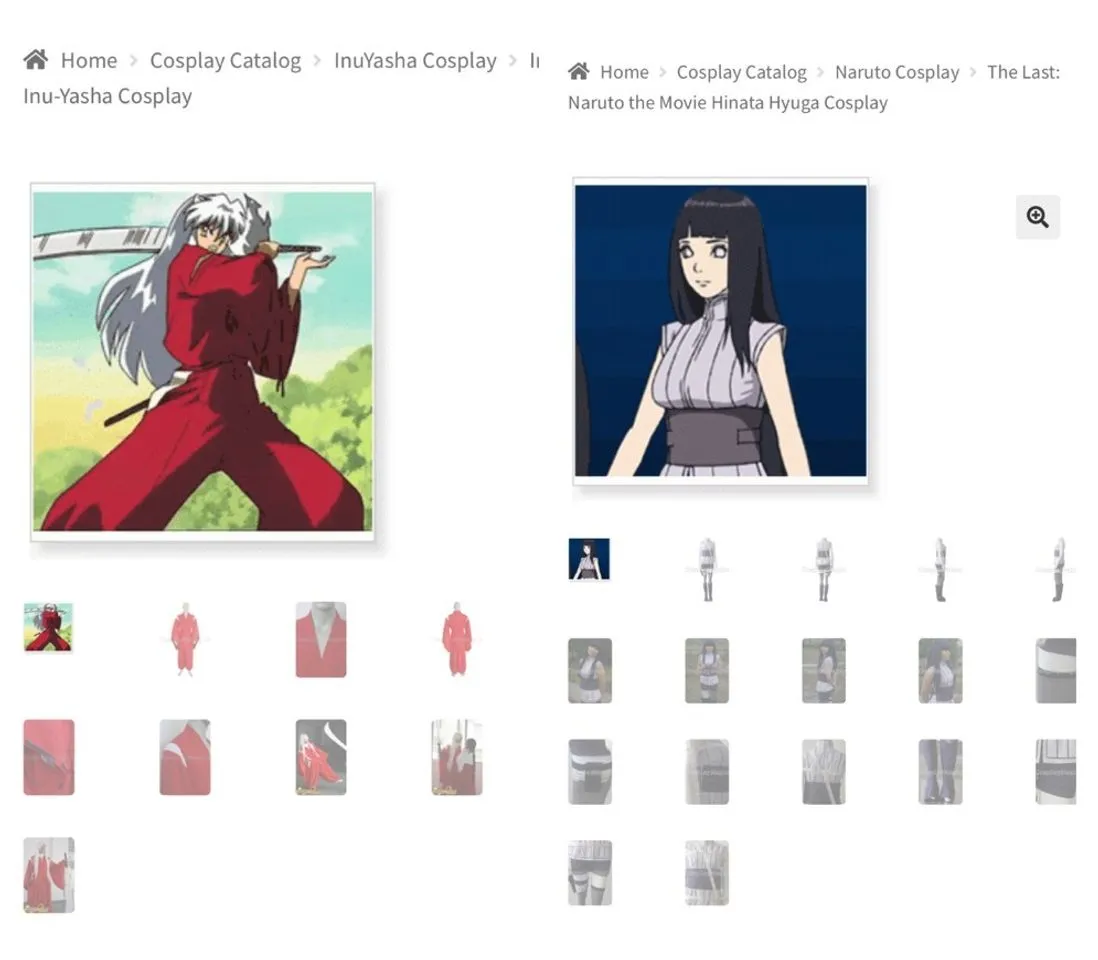1098x960 pixels.
Task: Click the home icon in the Naruto breadcrumb
Action: click(578, 71)
